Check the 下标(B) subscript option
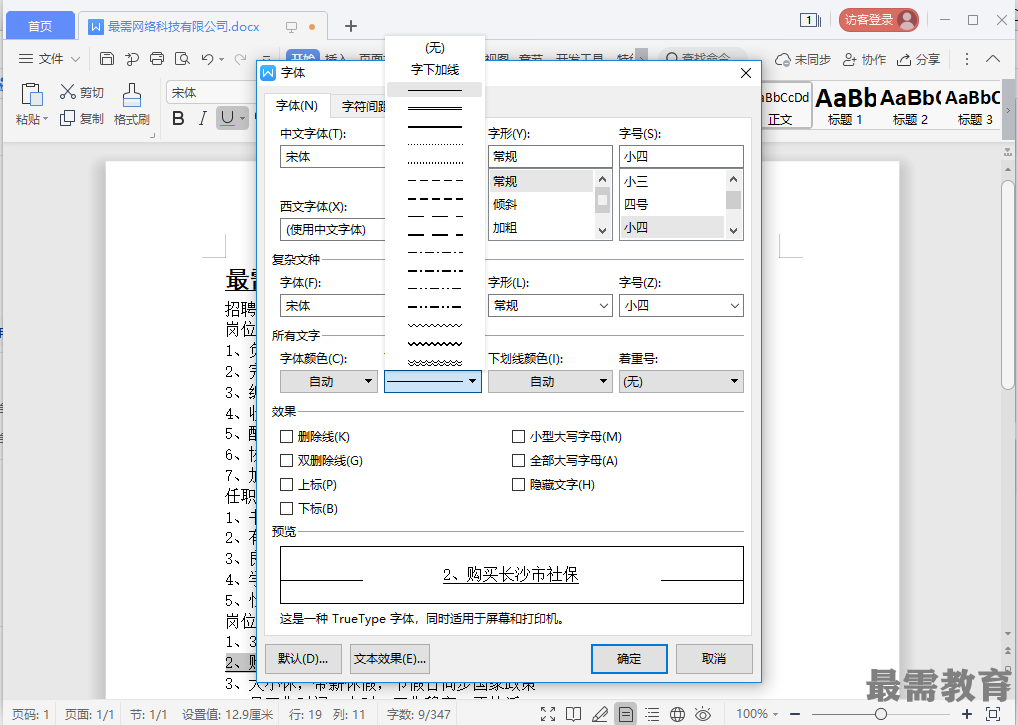This screenshot has height=725, width=1018. (286, 508)
